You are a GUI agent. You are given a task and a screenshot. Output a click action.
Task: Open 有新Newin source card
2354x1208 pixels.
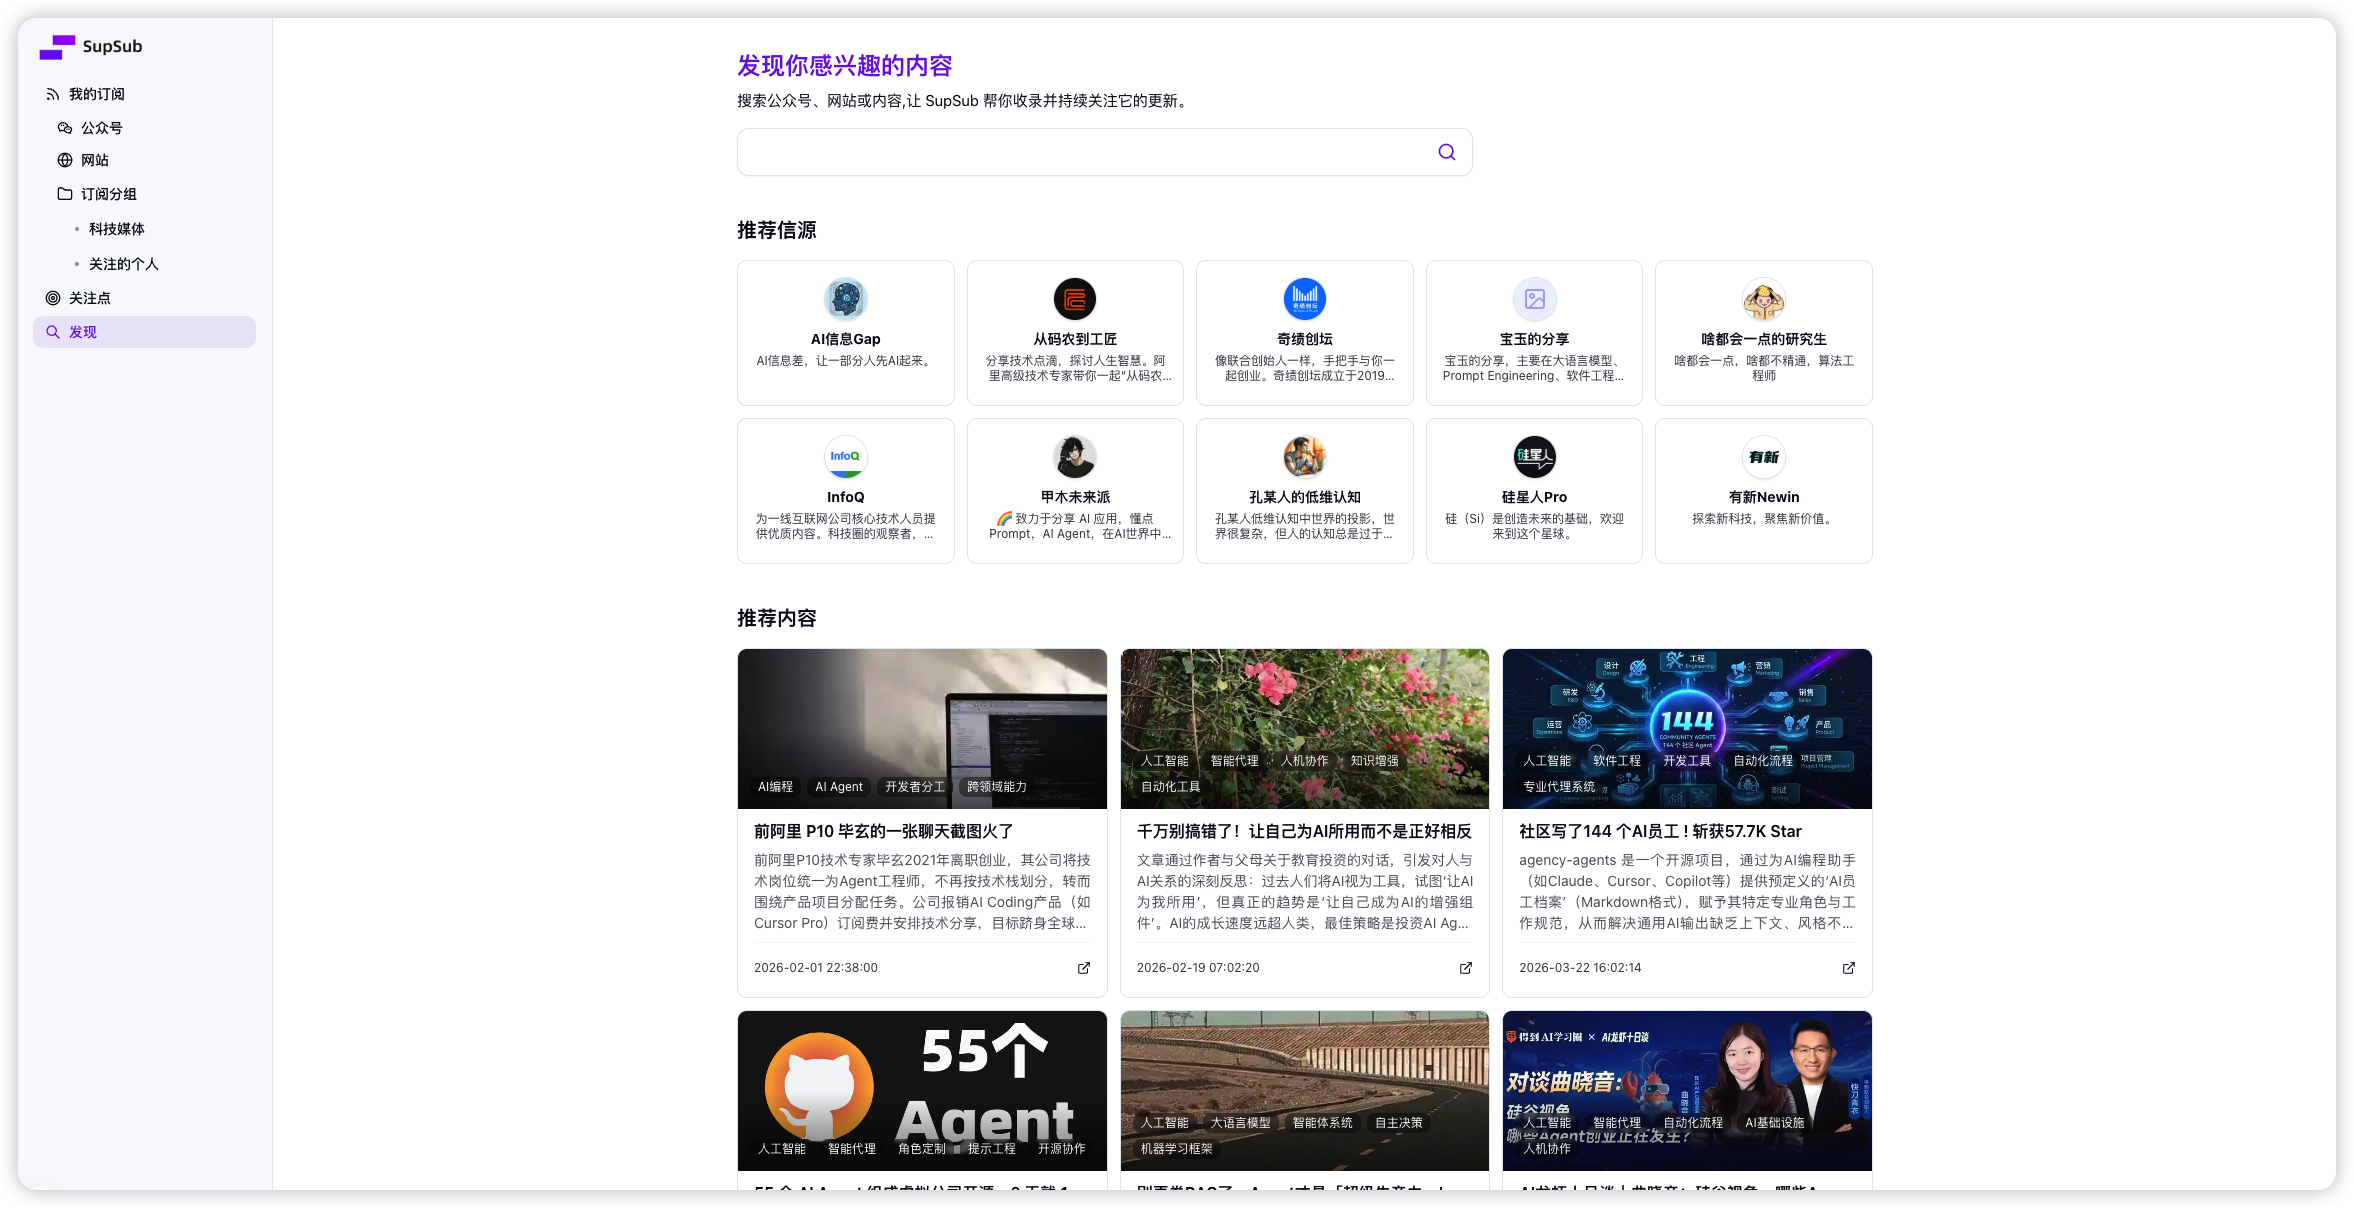point(1763,491)
